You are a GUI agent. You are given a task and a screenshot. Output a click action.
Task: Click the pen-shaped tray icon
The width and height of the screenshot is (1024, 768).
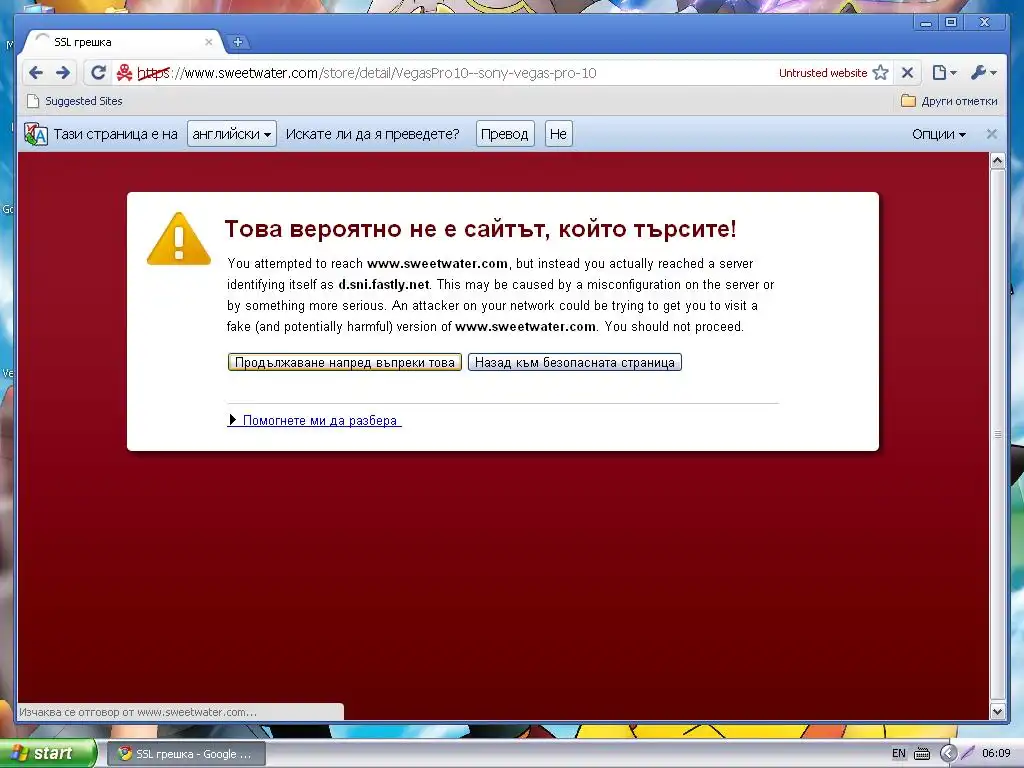[x=968, y=754]
